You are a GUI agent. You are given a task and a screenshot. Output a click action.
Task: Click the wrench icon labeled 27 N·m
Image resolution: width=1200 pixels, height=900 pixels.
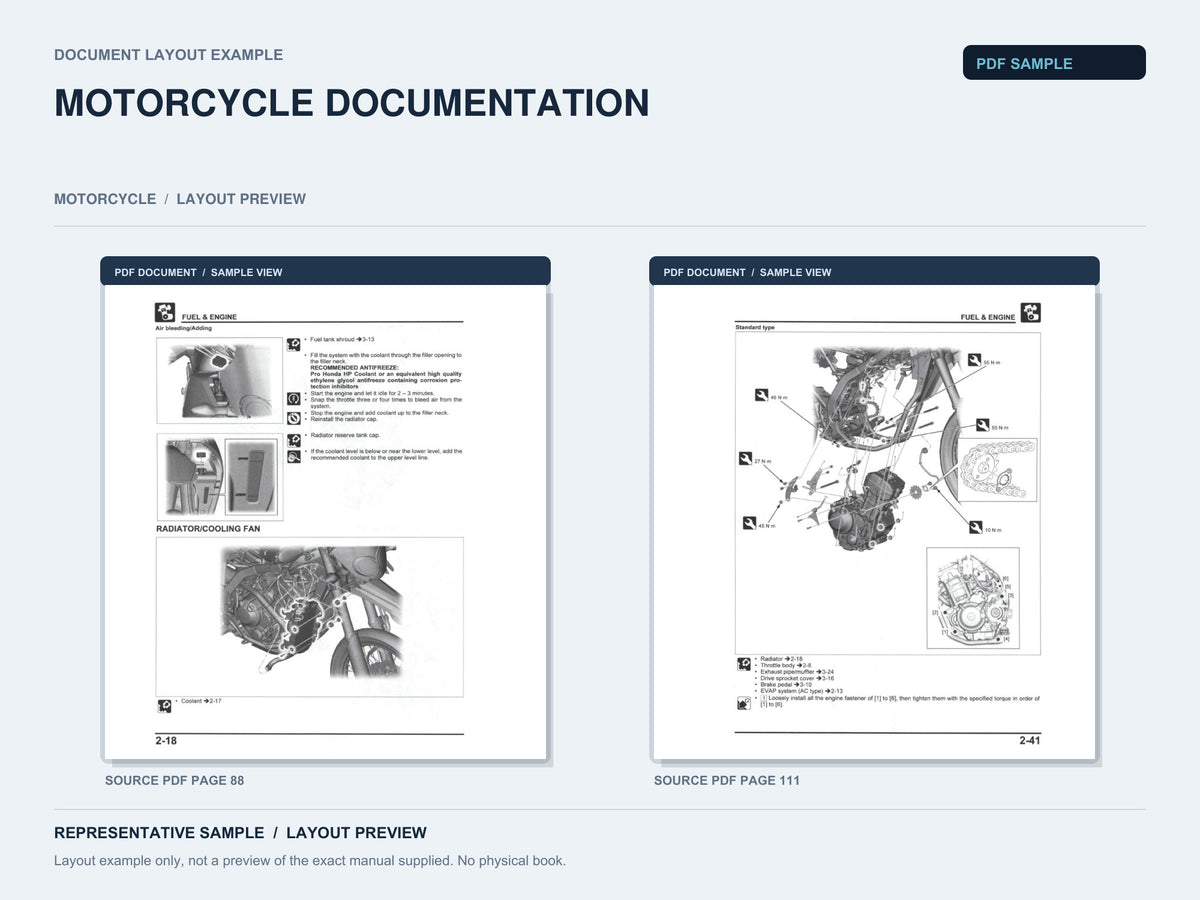click(x=745, y=458)
